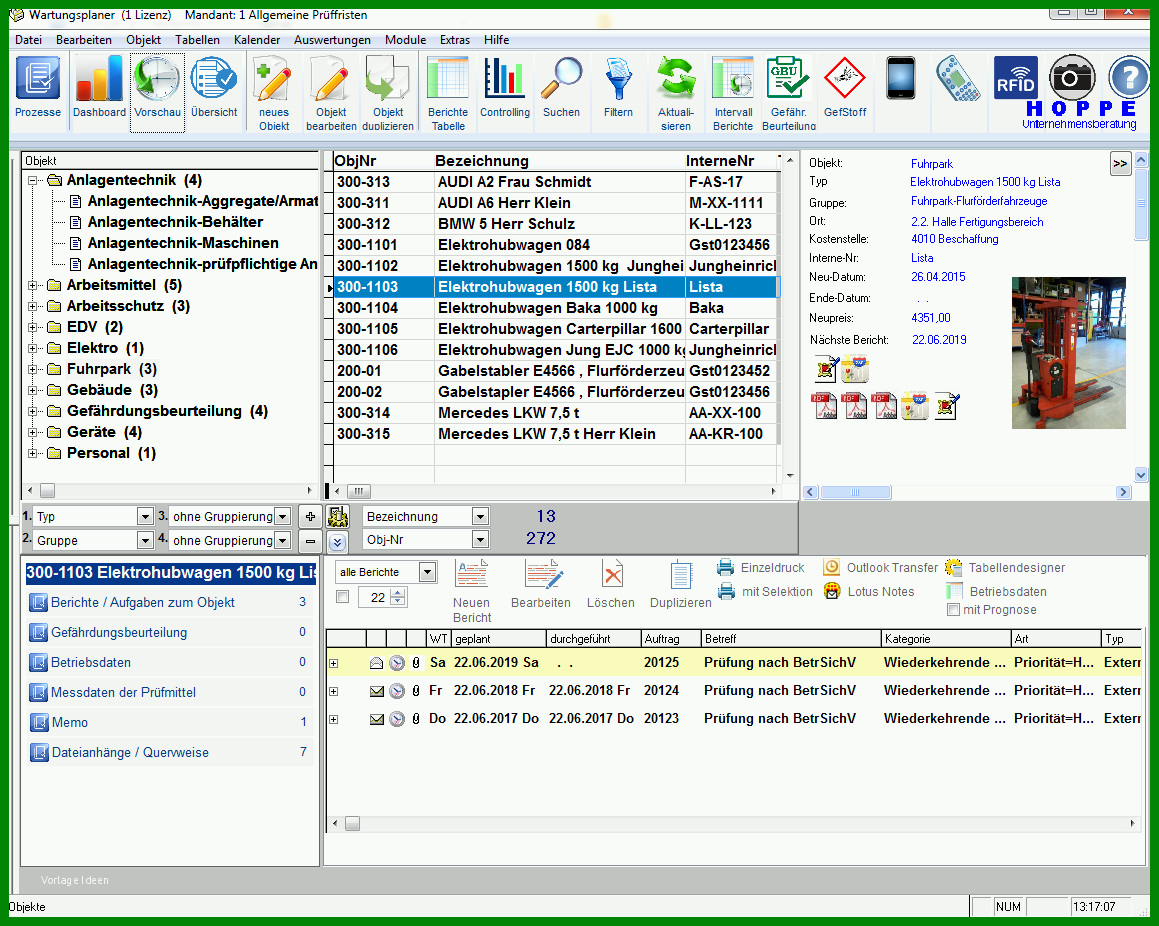1159x926 pixels.
Task: Create a new object with neues Objekt
Action: pos(273,95)
